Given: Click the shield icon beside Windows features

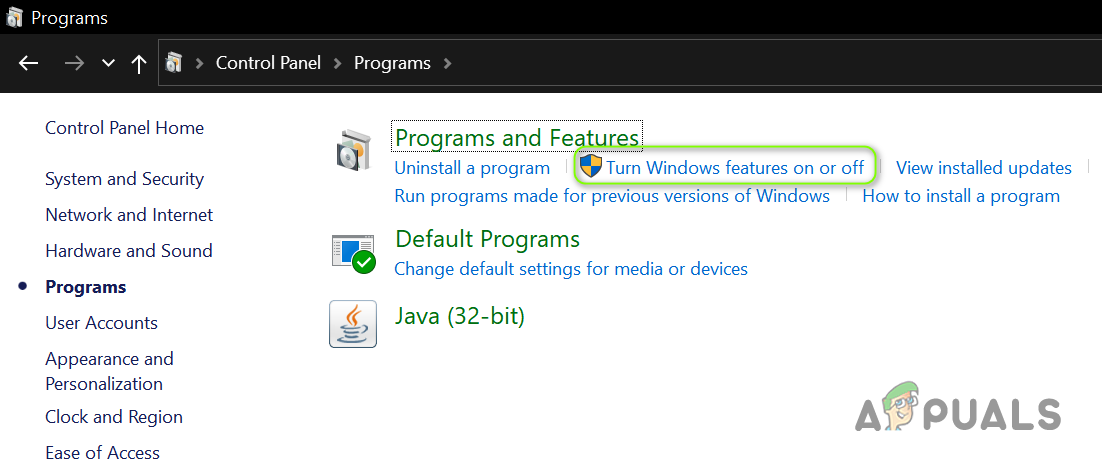Looking at the screenshot, I should pyautogui.click(x=591, y=167).
